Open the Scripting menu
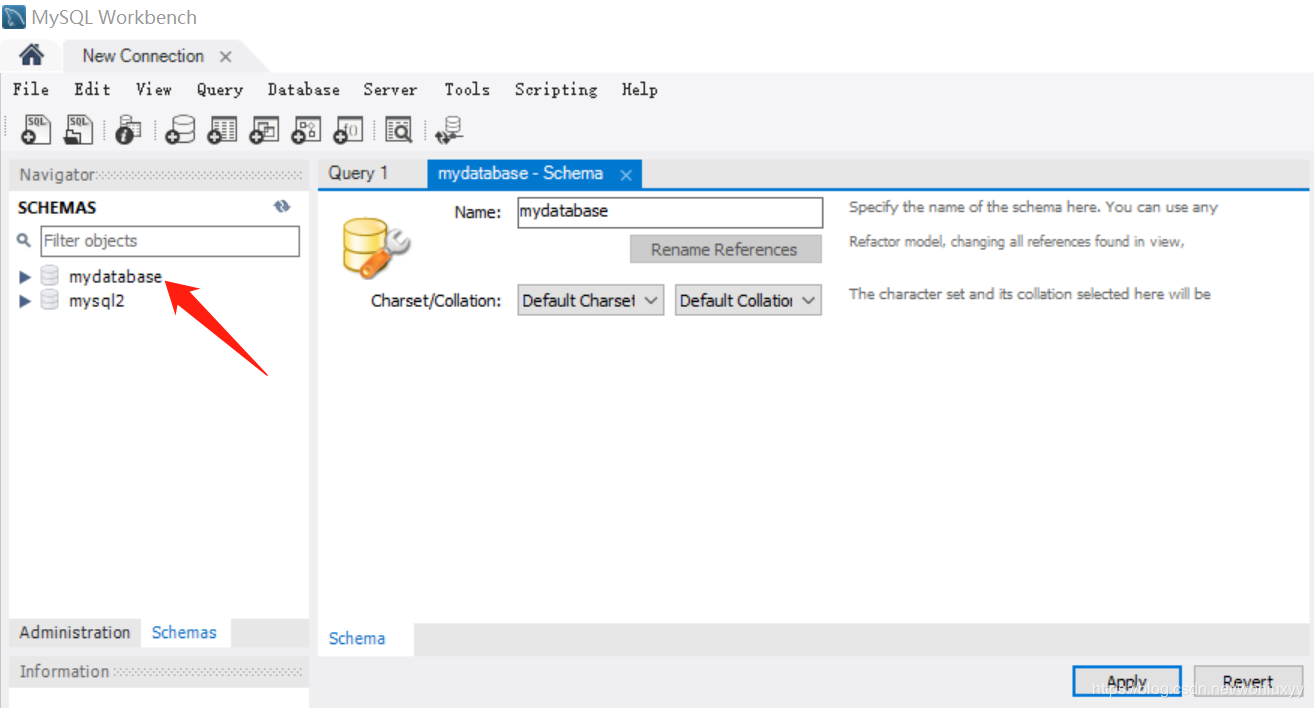The image size is (1314, 708). 556,89
